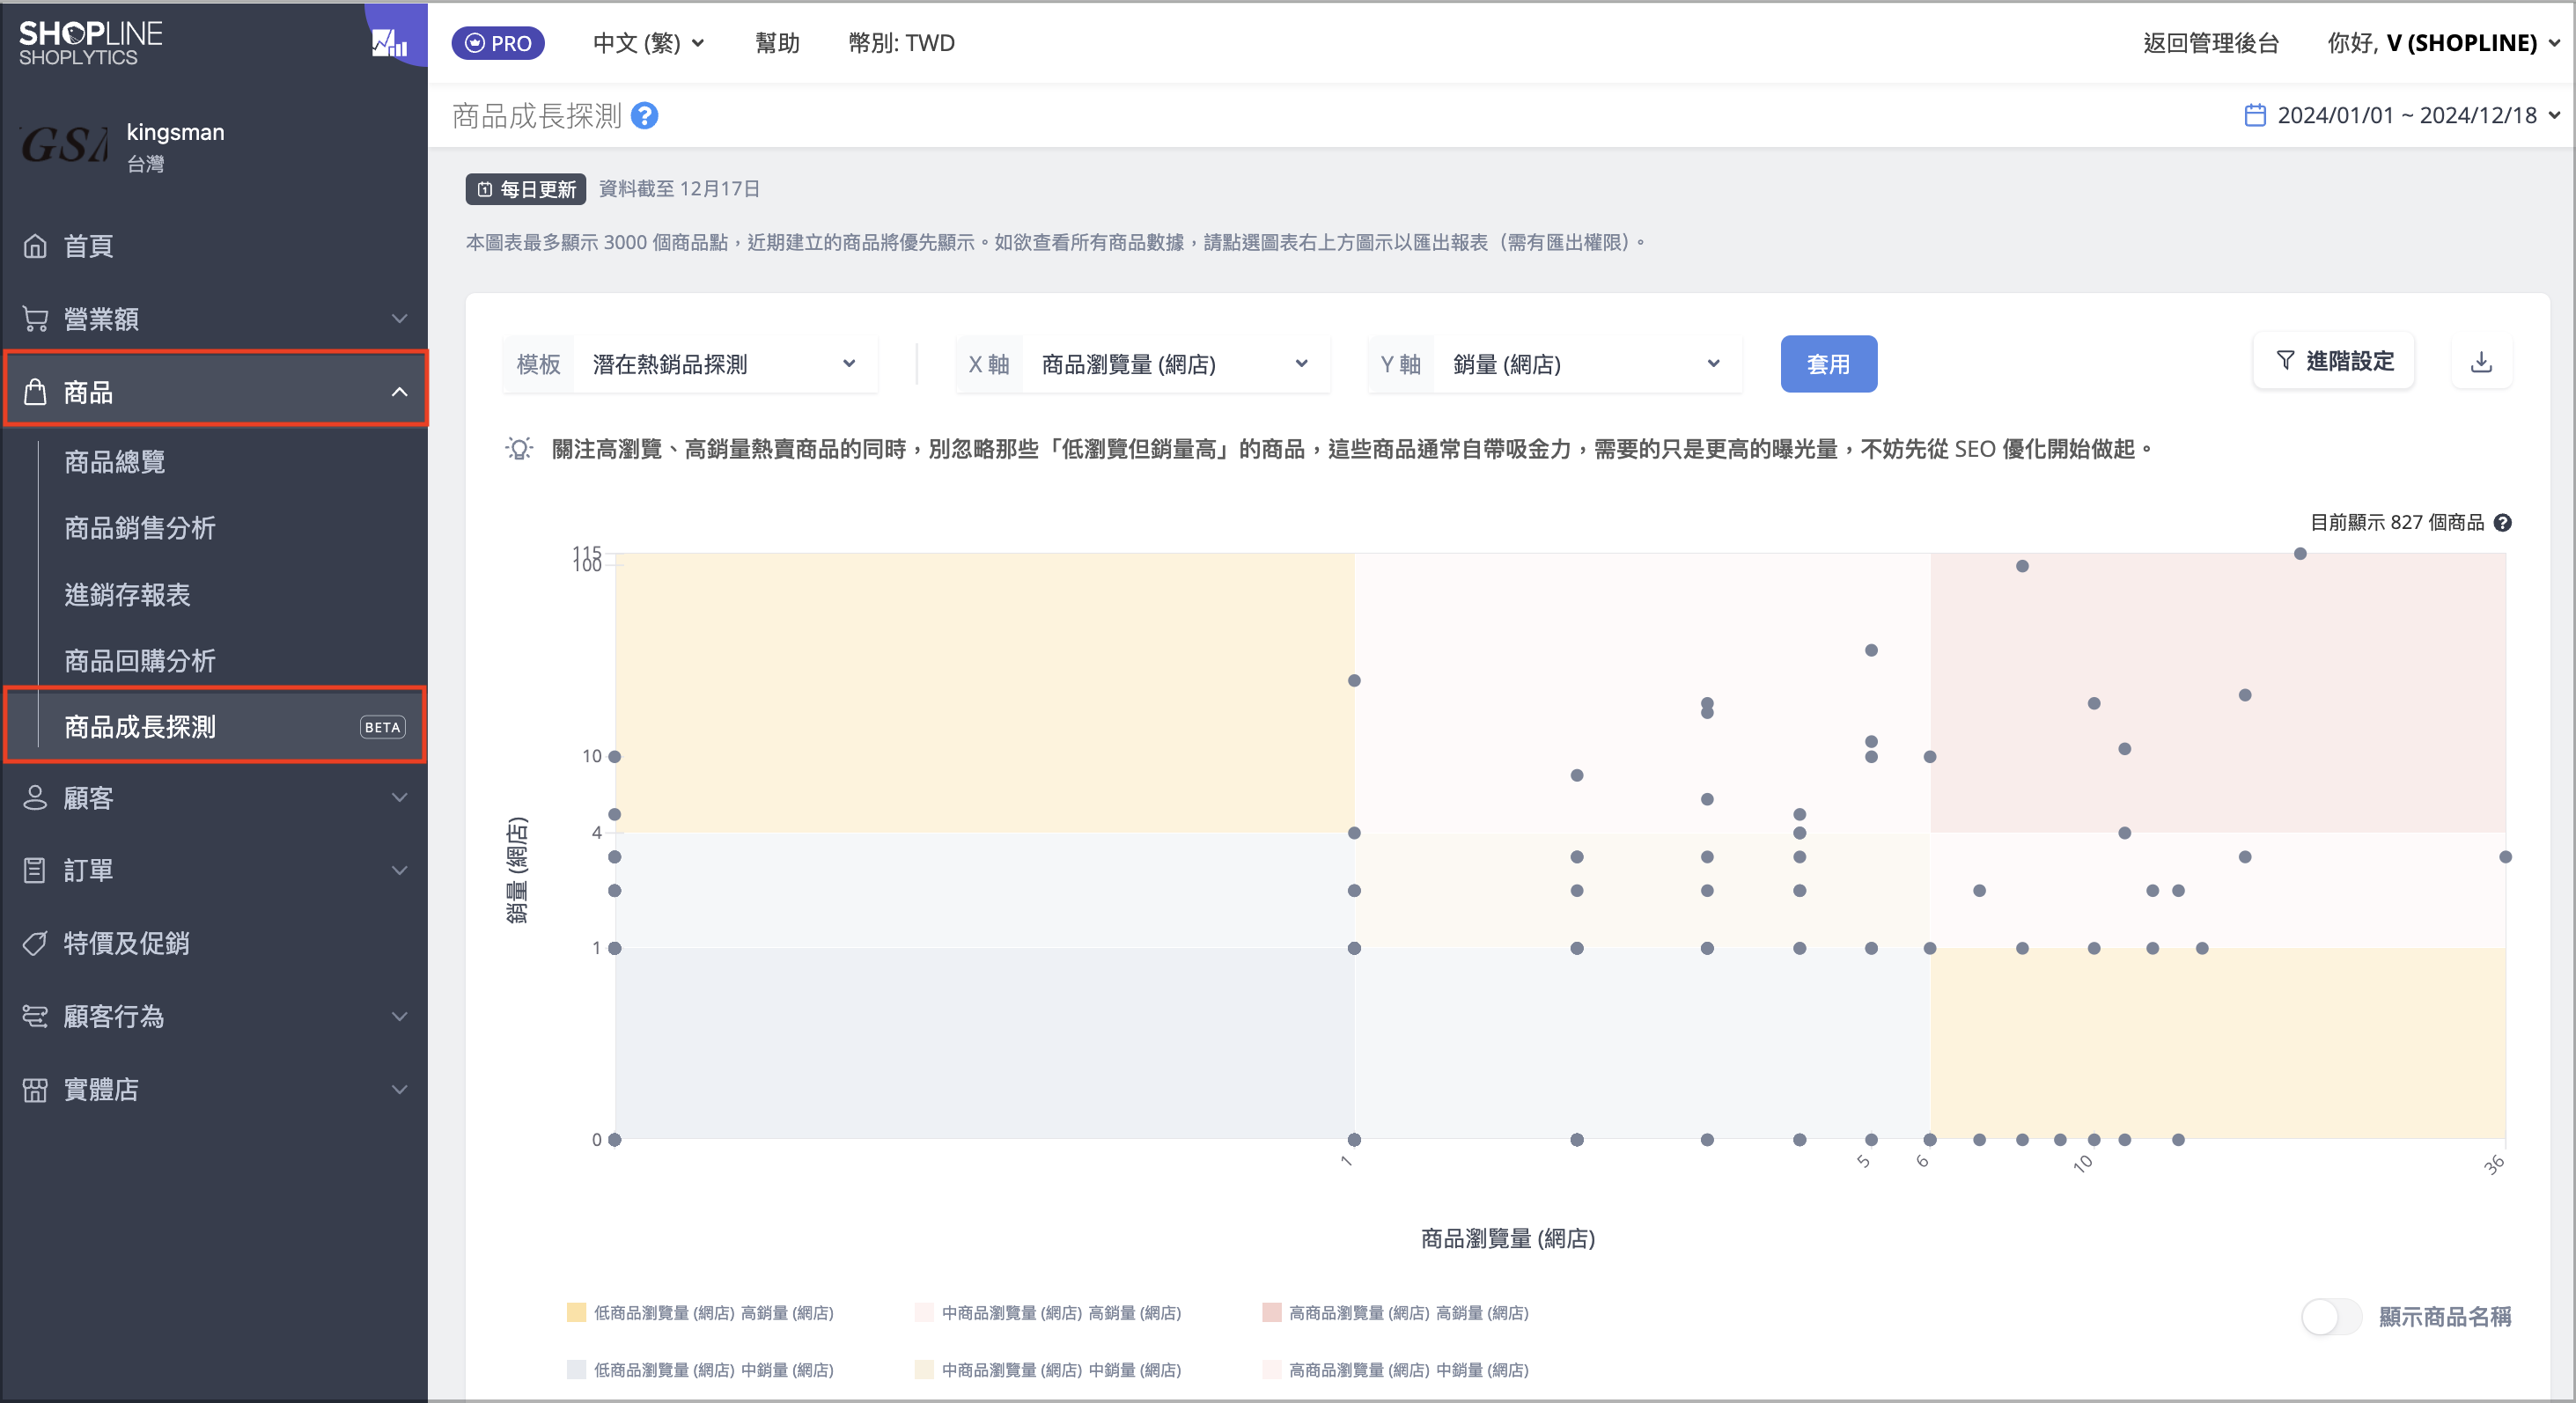Click legend swatch 高商品瀏覽量 高銷量

click(1272, 1313)
